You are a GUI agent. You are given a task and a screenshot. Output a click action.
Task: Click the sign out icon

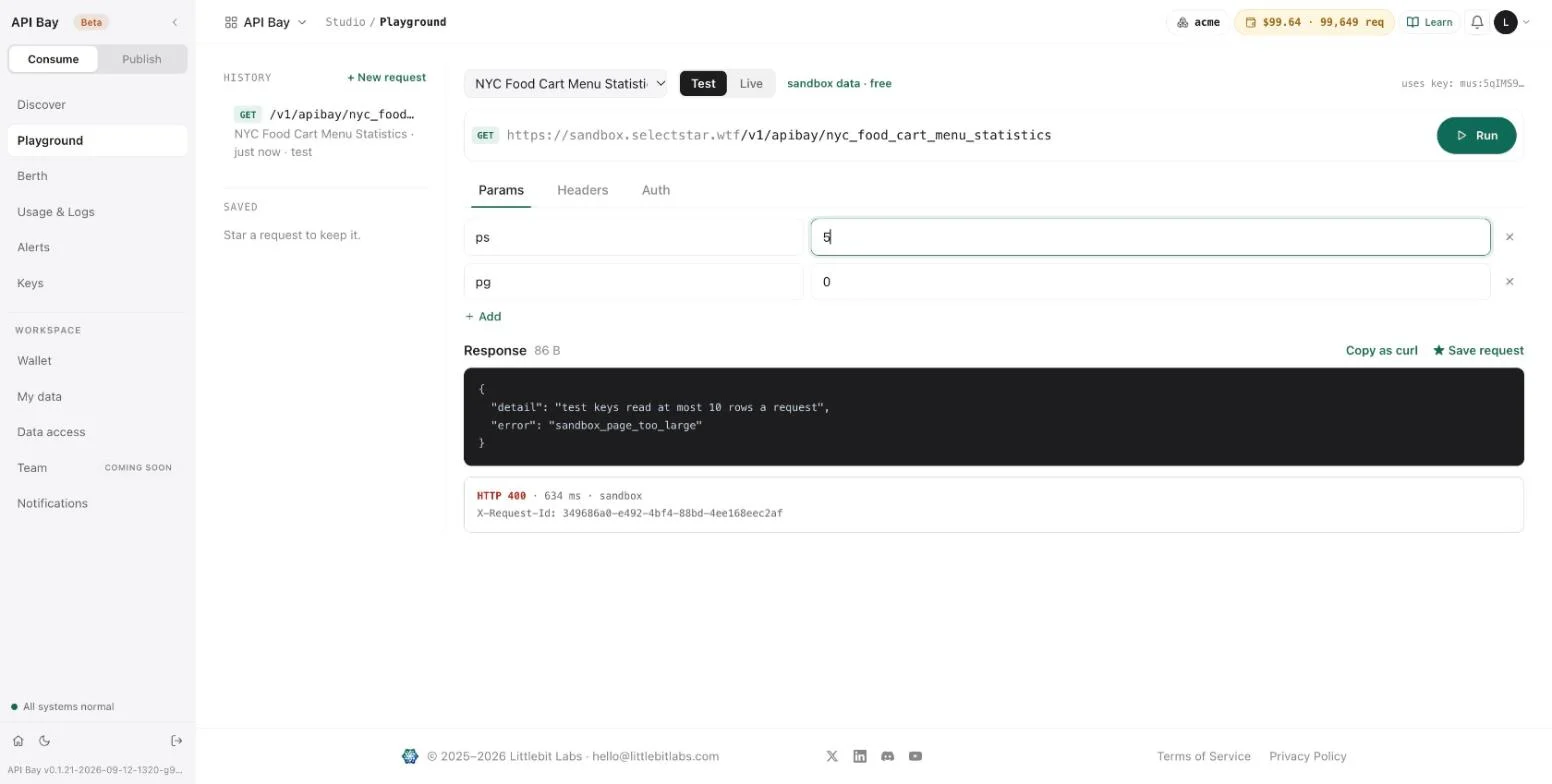[177, 741]
